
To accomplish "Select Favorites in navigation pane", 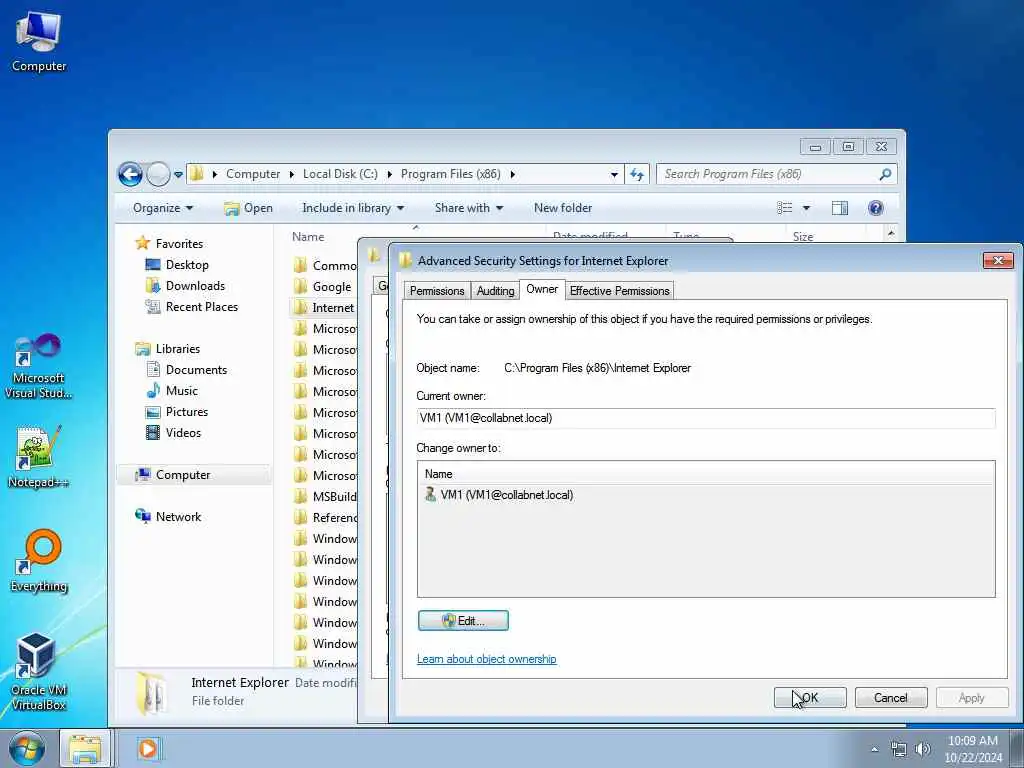I will pyautogui.click(x=179, y=244).
